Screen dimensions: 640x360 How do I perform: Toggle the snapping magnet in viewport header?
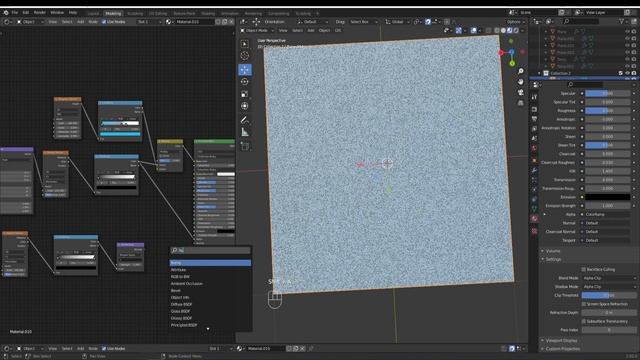coord(427,22)
